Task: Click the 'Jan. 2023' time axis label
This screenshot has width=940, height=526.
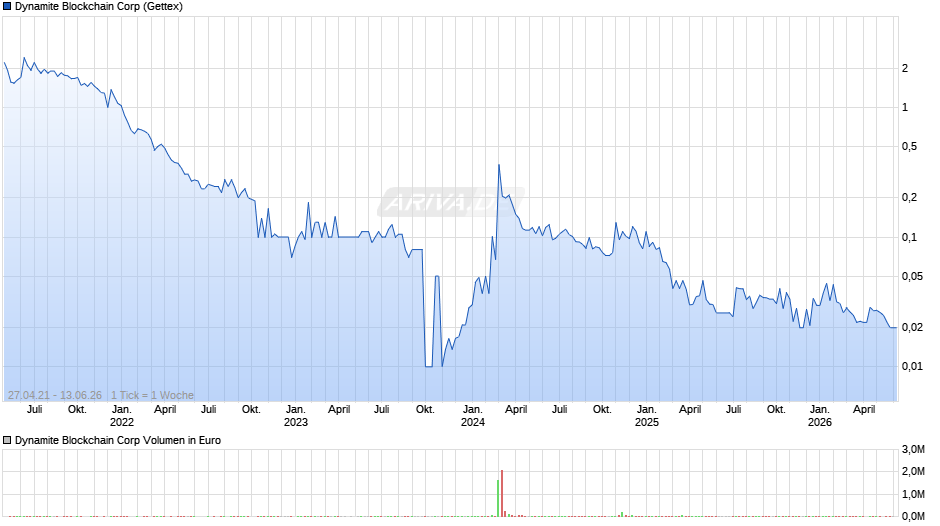Action: [x=296, y=416]
